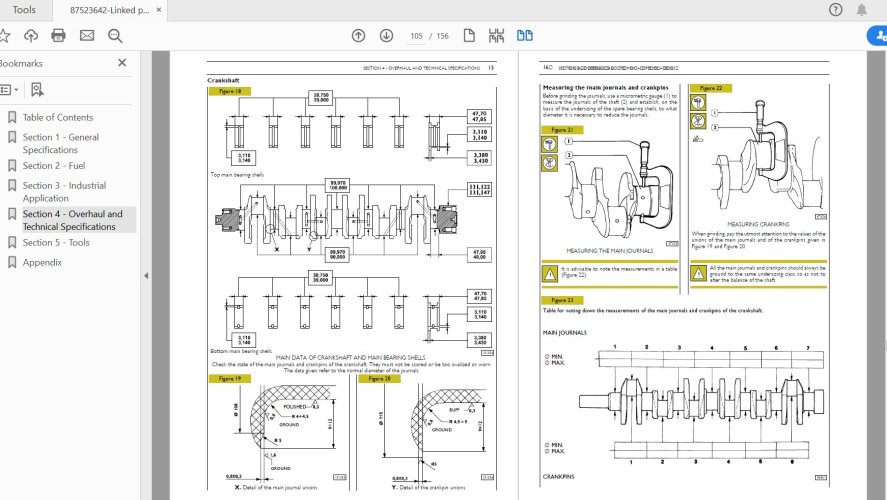Toggle the scrolling page display button
The image size is (887, 500).
[496, 36]
